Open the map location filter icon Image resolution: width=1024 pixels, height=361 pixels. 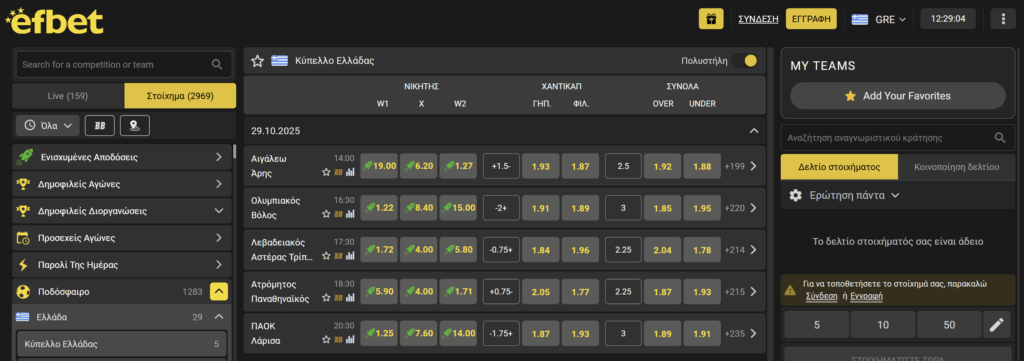[x=135, y=125]
